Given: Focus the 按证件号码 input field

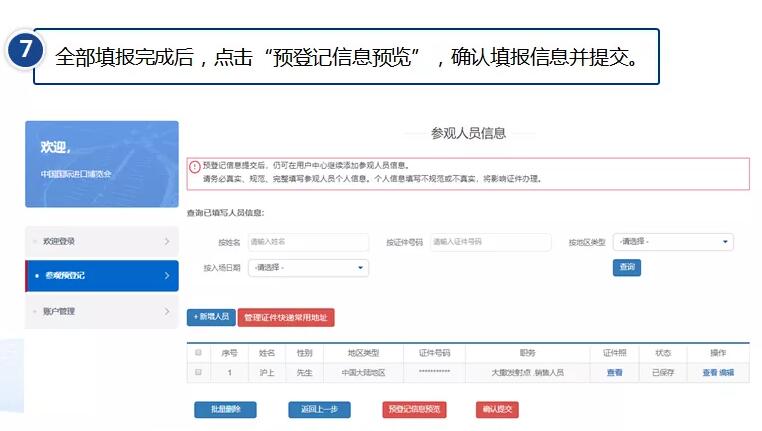Looking at the screenshot, I should click(490, 242).
